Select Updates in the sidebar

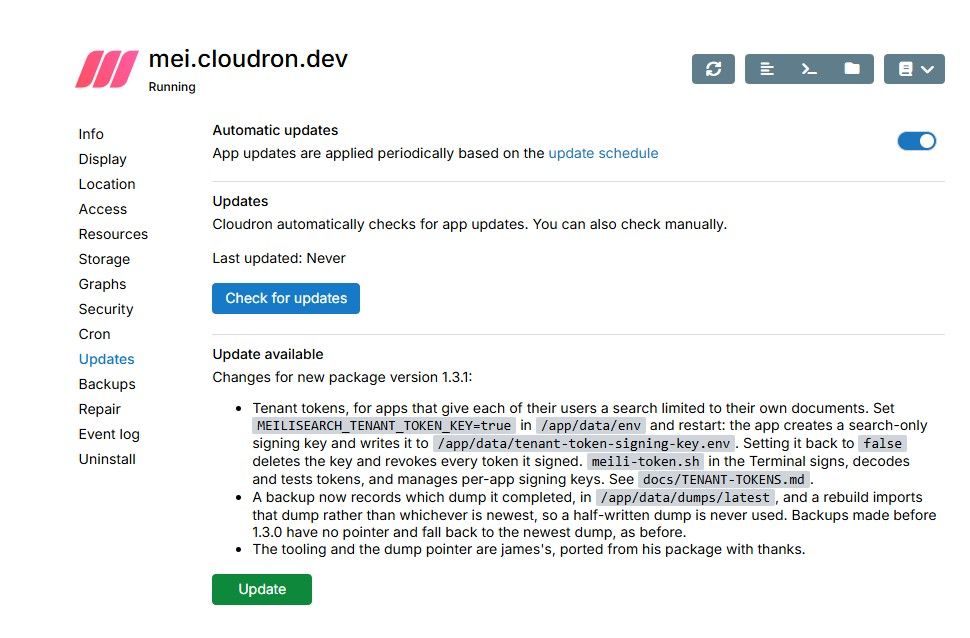pyautogui.click(x=106, y=360)
